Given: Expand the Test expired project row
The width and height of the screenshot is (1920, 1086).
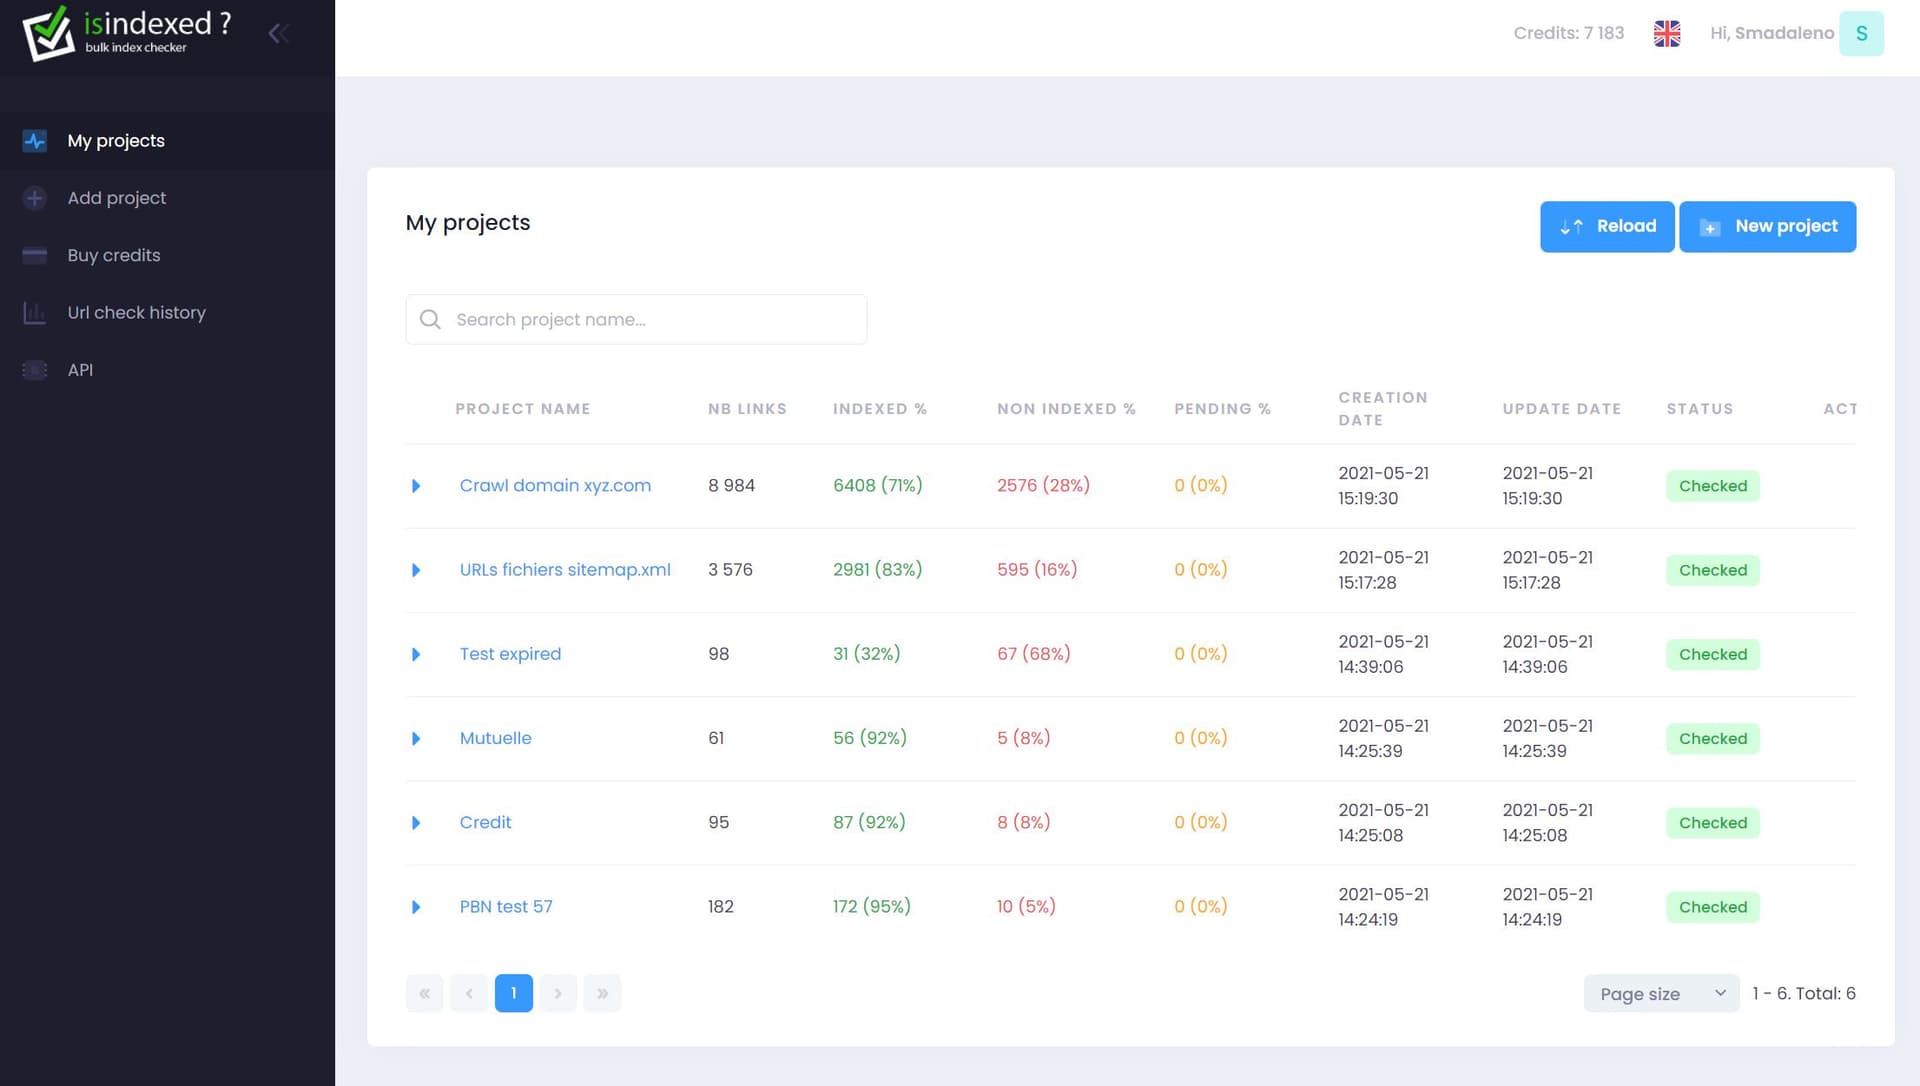Looking at the screenshot, I should coord(416,654).
